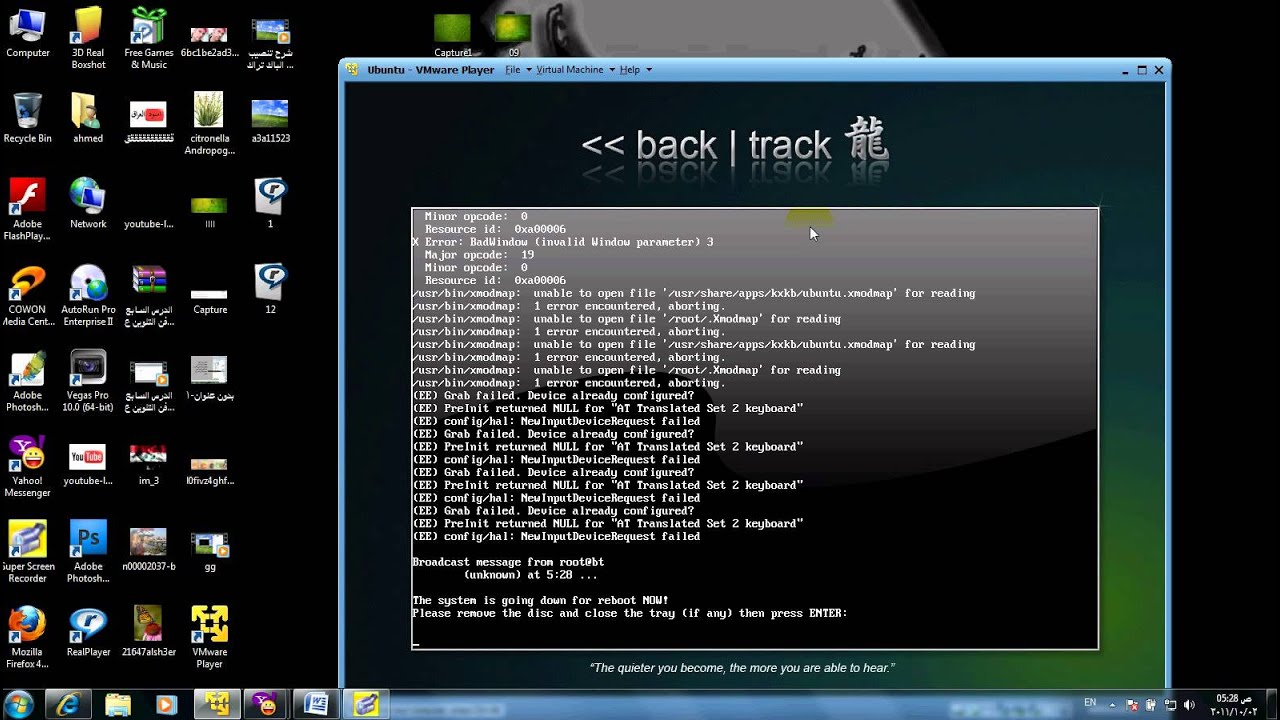Close the VMware Player window
Viewport: 1280px width, 720px height.
(1159, 70)
